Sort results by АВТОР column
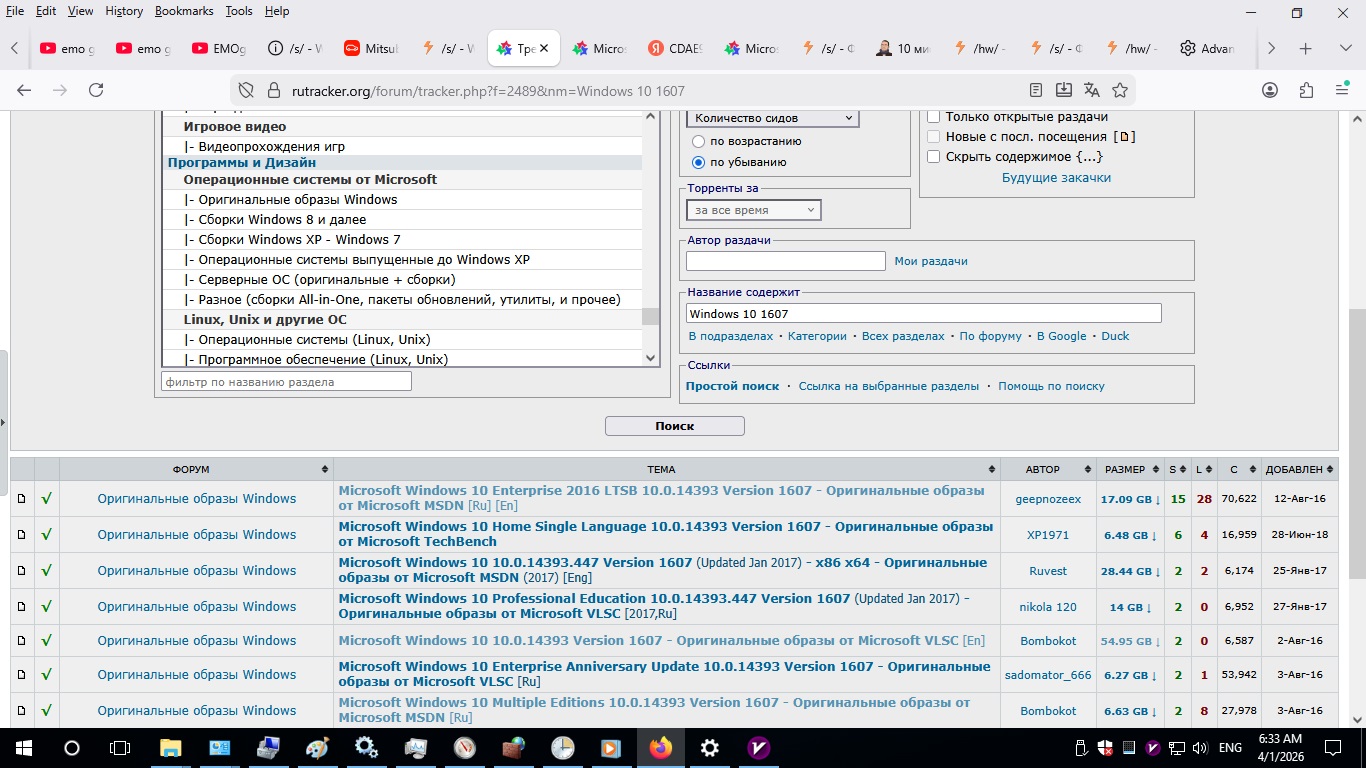 [1048, 469]
